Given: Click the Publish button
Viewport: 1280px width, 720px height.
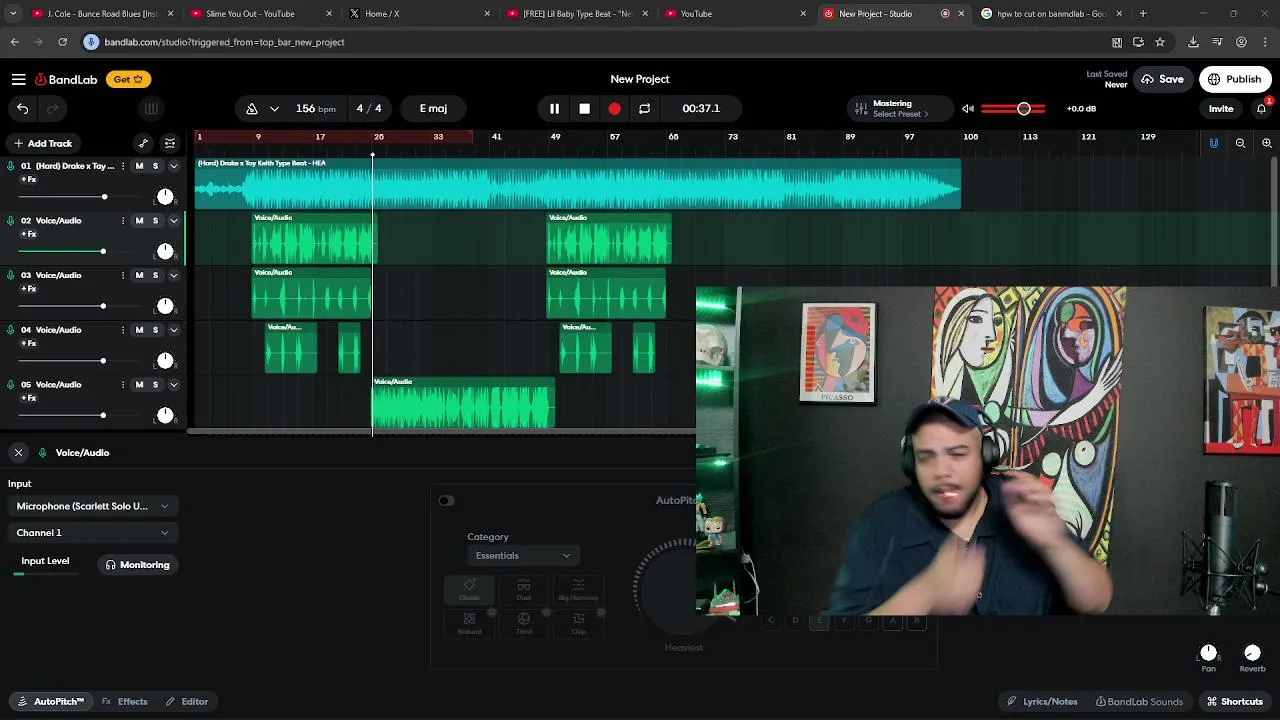Looking at the screenshot, I should (x=1235, y=79).
